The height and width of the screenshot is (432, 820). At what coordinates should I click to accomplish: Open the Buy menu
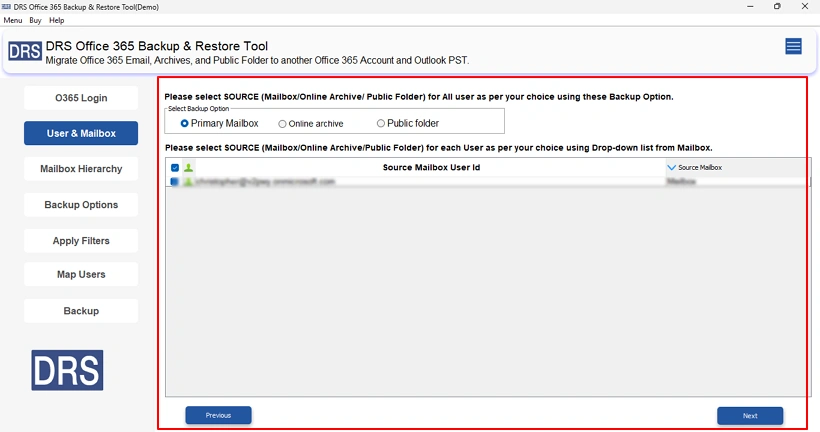point(35,20)
